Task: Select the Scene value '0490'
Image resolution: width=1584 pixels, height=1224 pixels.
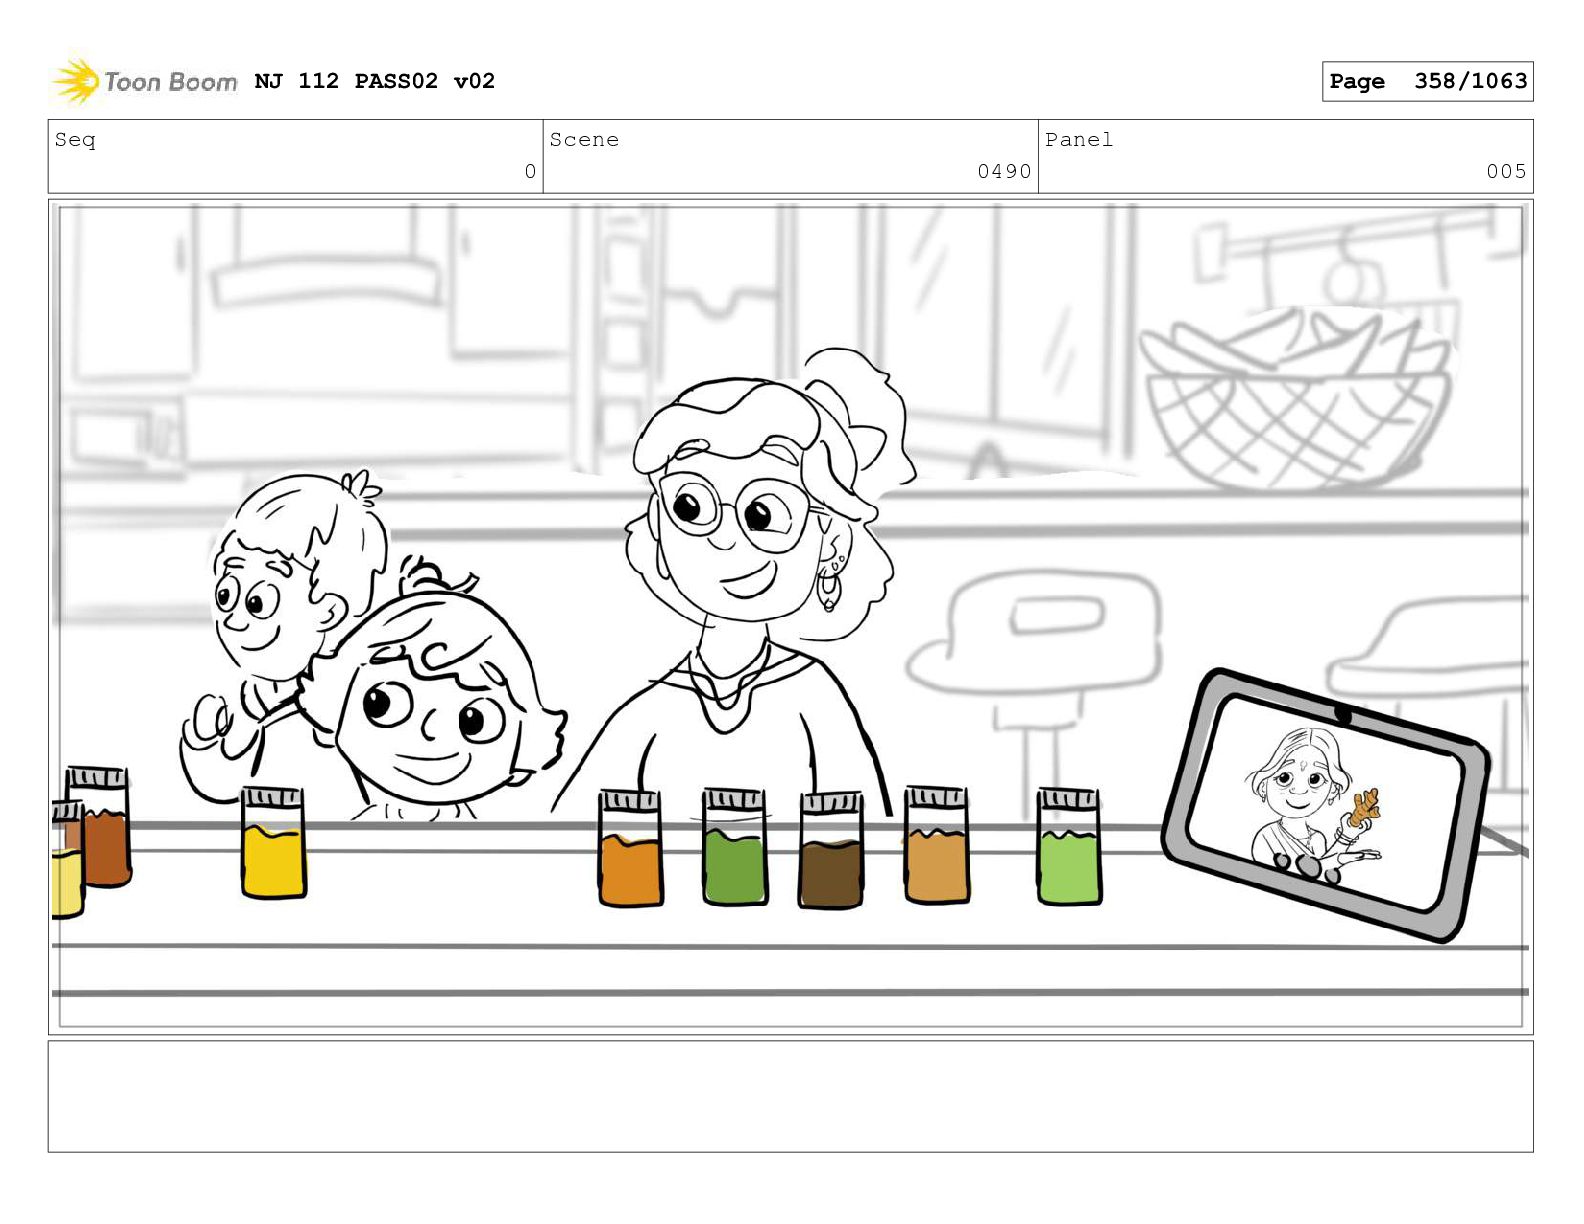Action: point(1004,172)
